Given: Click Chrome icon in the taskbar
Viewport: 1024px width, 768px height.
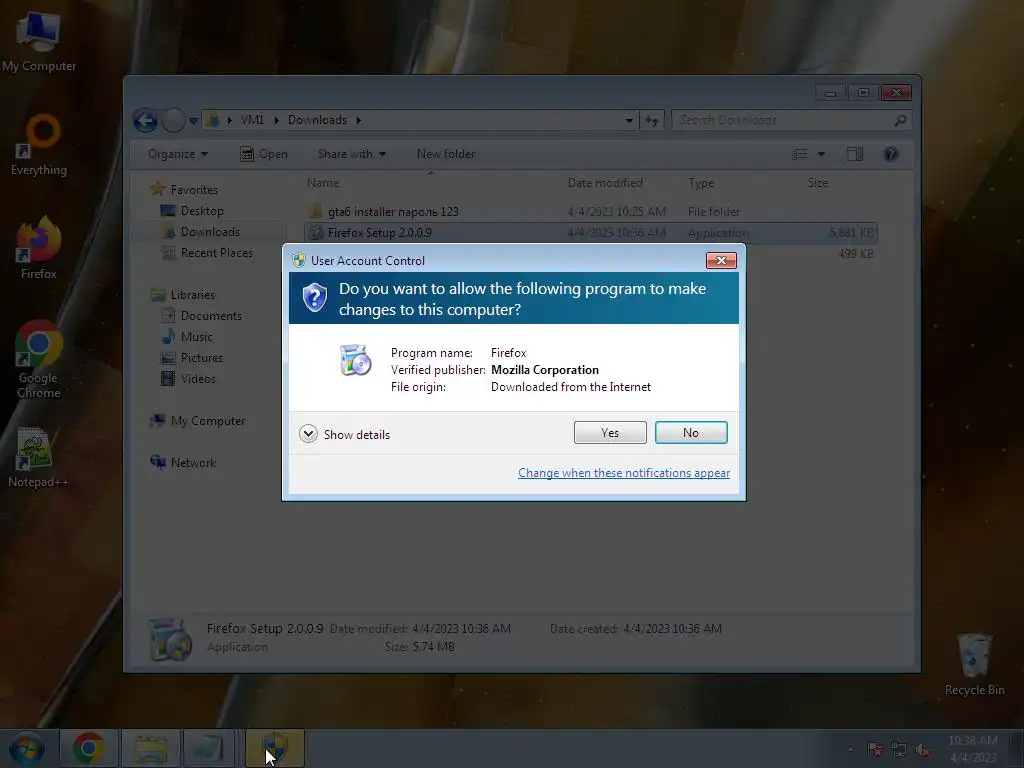Looking at the screenshot, I should pos(89,748).
